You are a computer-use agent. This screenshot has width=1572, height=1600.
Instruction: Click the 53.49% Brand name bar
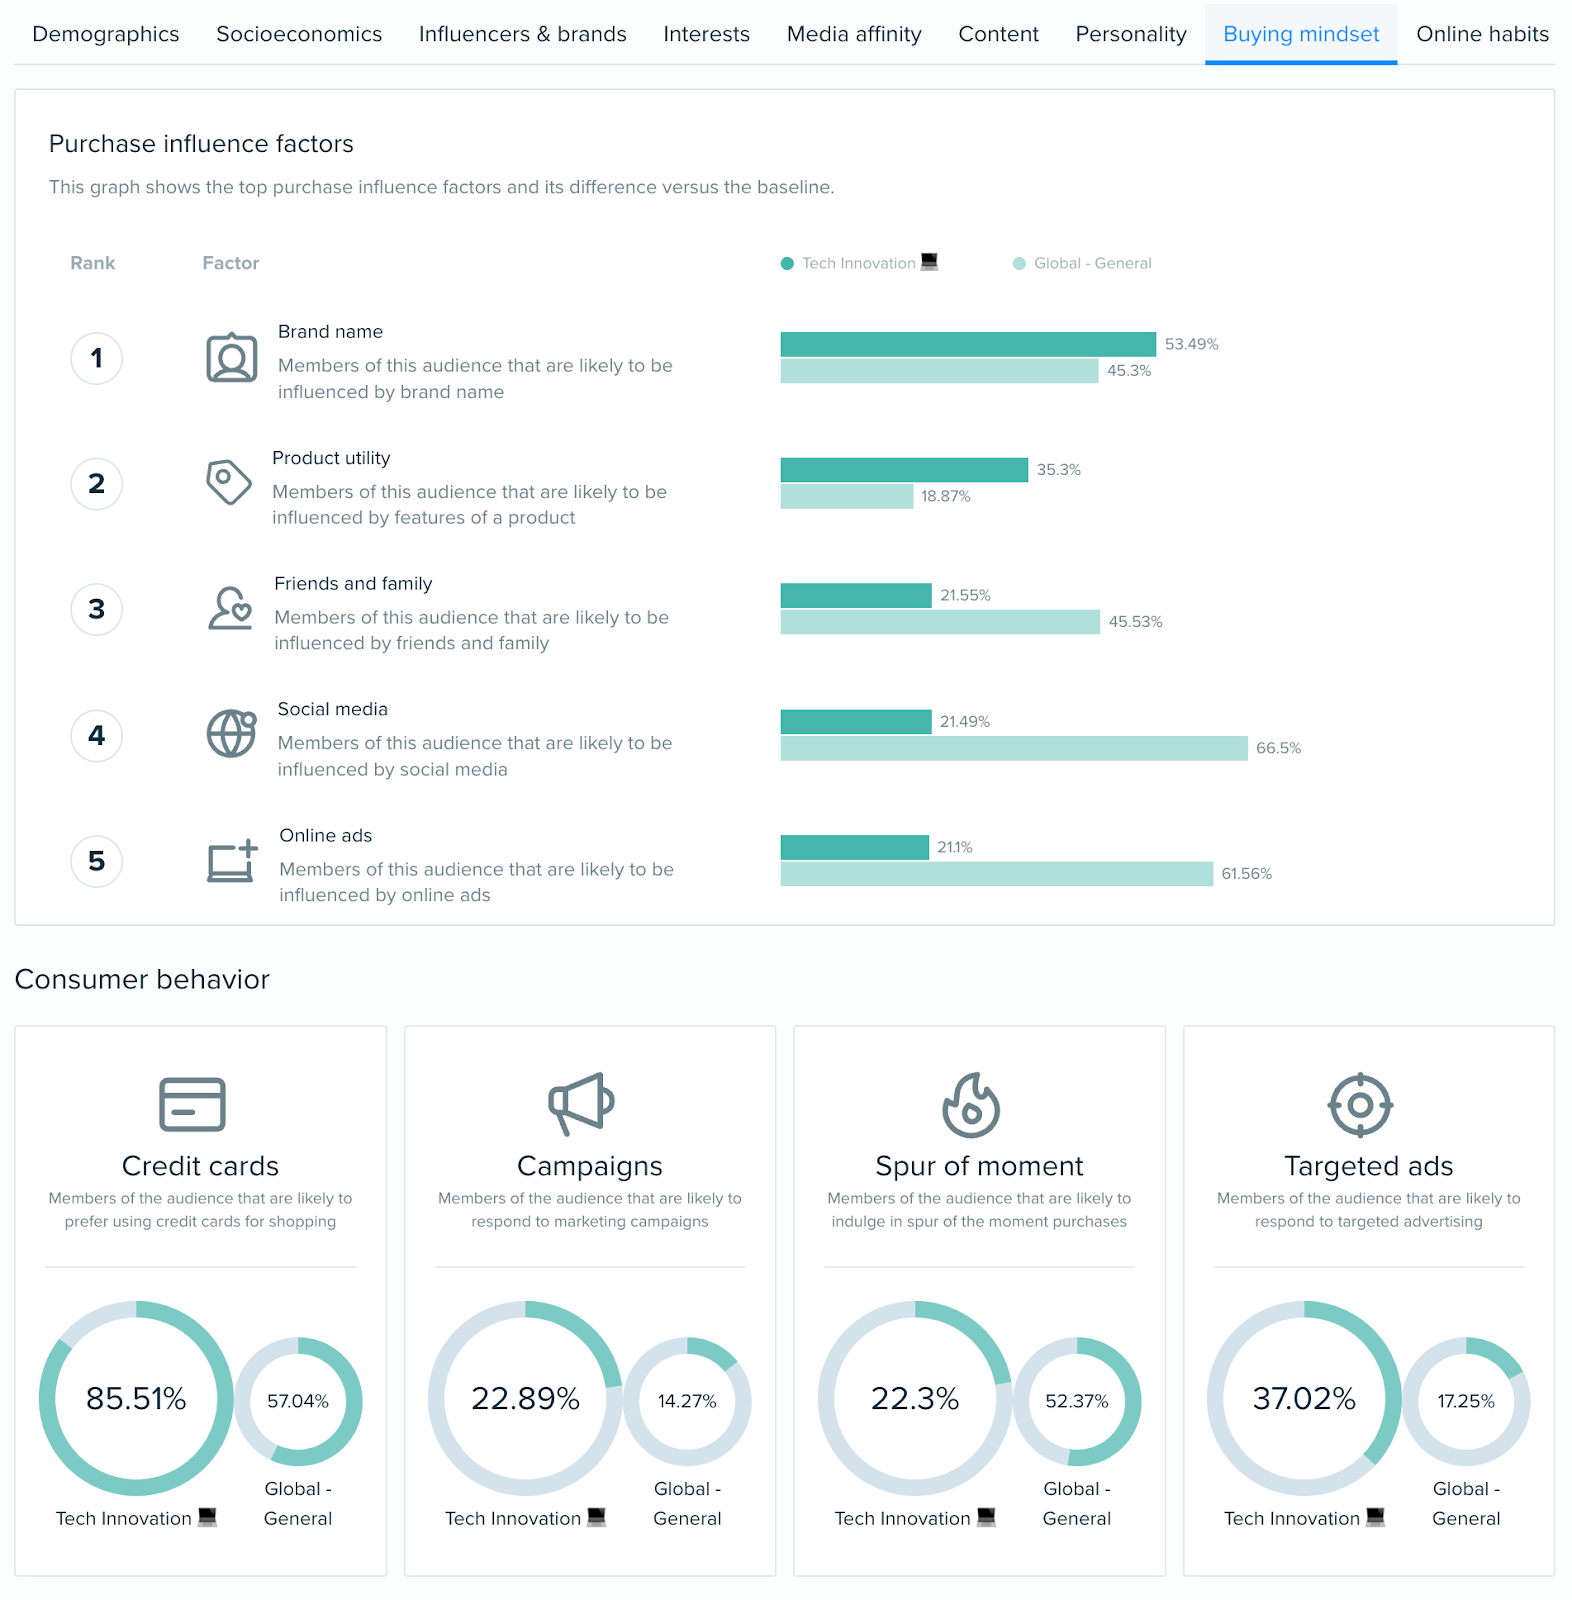967,344
